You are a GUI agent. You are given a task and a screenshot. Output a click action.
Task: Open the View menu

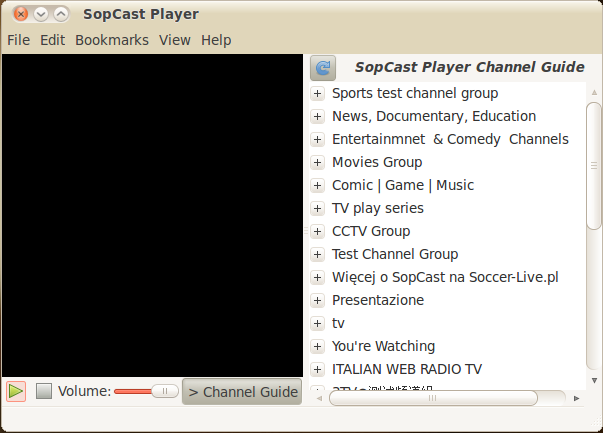coord(174,40)
